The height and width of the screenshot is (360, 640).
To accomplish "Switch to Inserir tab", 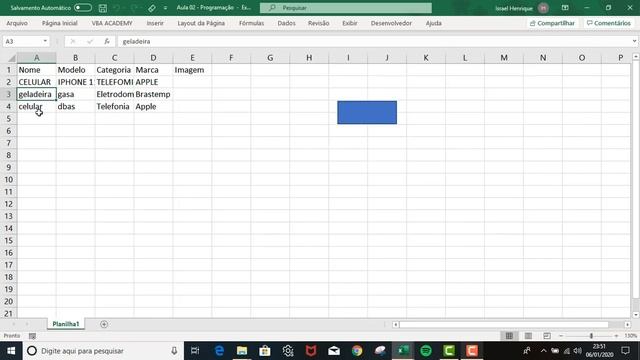I will (x=155, y=23).
